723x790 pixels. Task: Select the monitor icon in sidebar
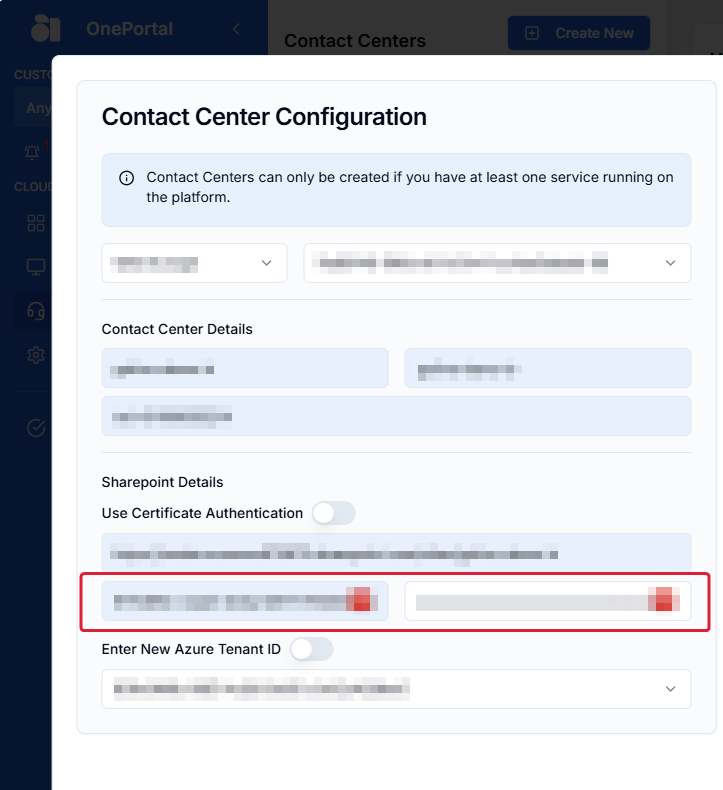click(x=36, y=267)
